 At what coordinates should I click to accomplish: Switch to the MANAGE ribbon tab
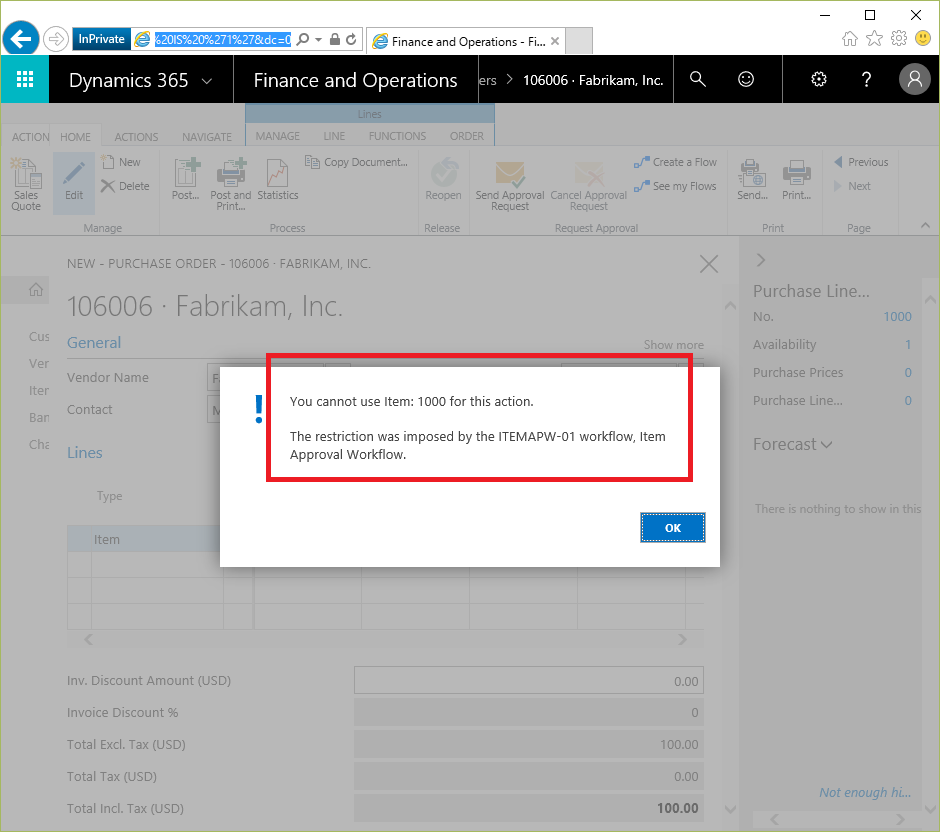click(278, 136)
